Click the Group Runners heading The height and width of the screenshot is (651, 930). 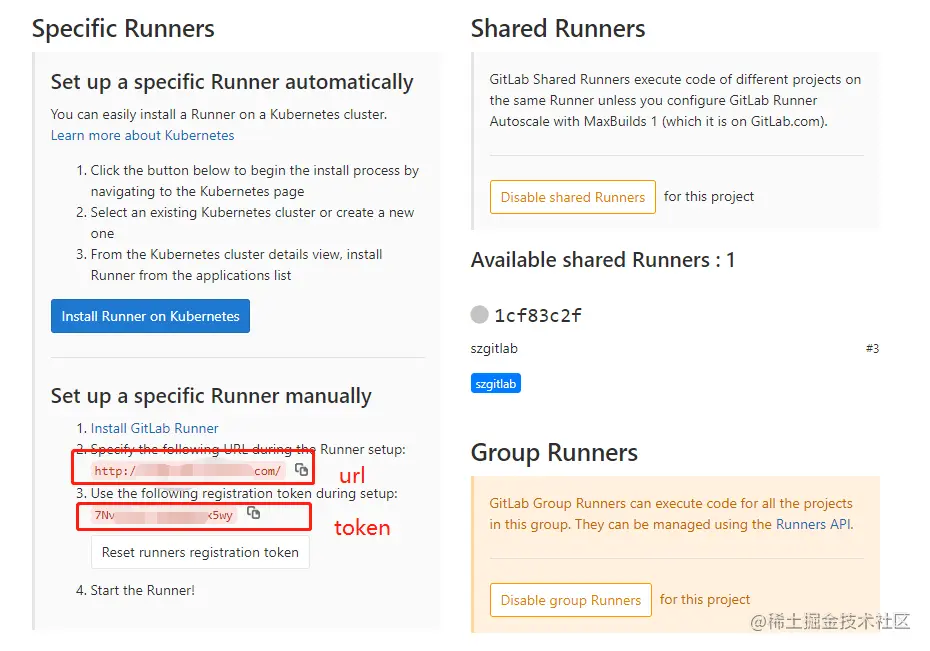pos(554,452)
